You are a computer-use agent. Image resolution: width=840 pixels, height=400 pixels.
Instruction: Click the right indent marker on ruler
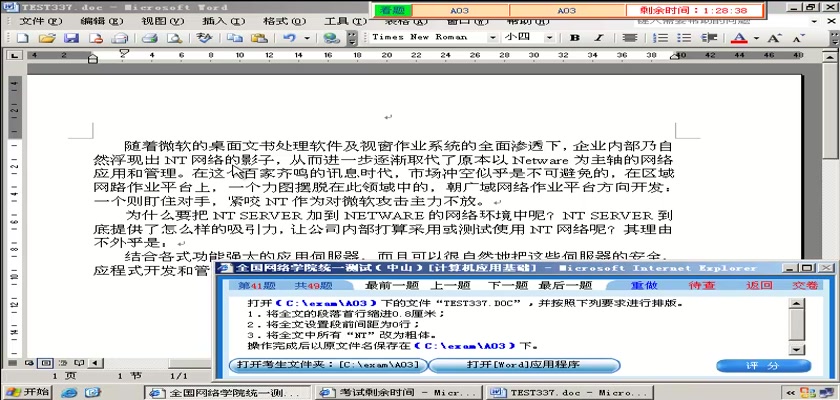676,57
